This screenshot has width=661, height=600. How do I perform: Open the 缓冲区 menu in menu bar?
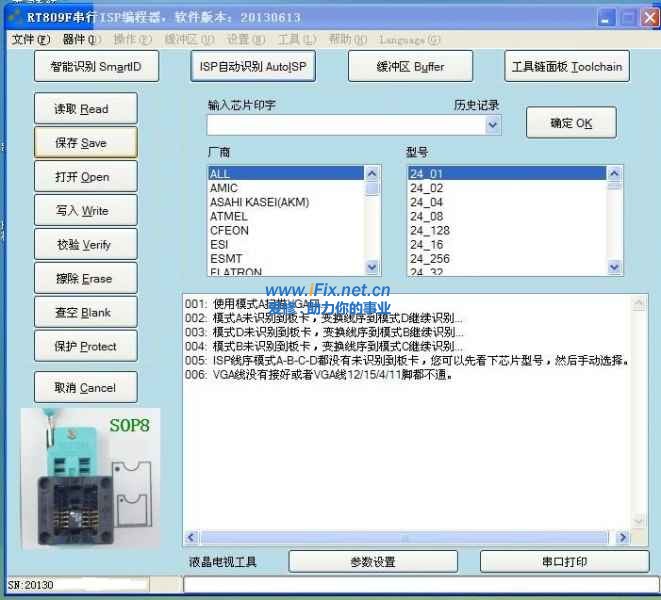pyautogui.click(x=189, y=40)
